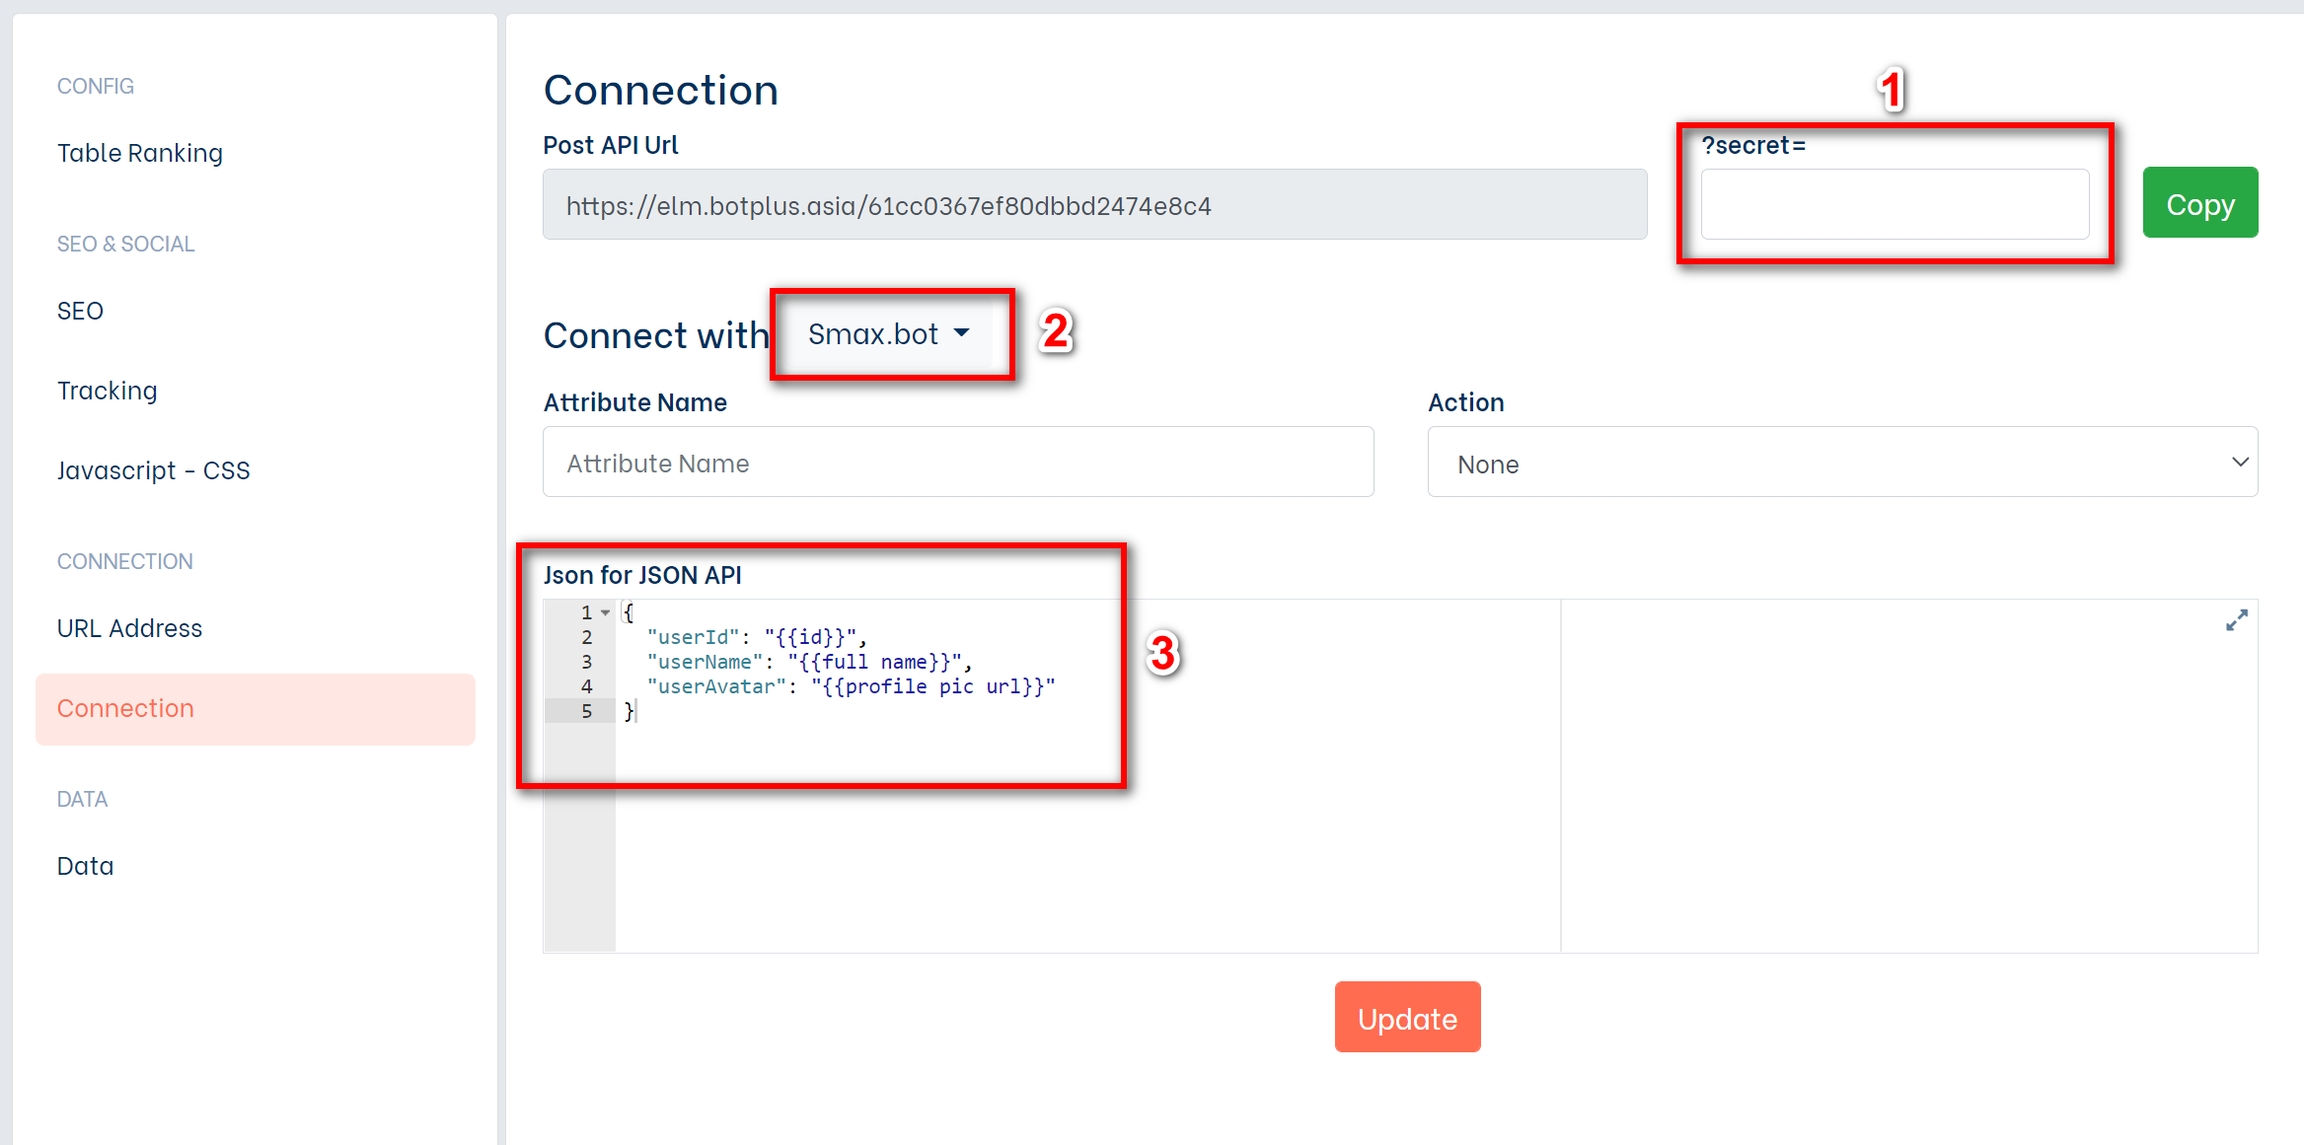Open the Data sidebar entry
The image size is (2304, 1145).
(85, 866)
